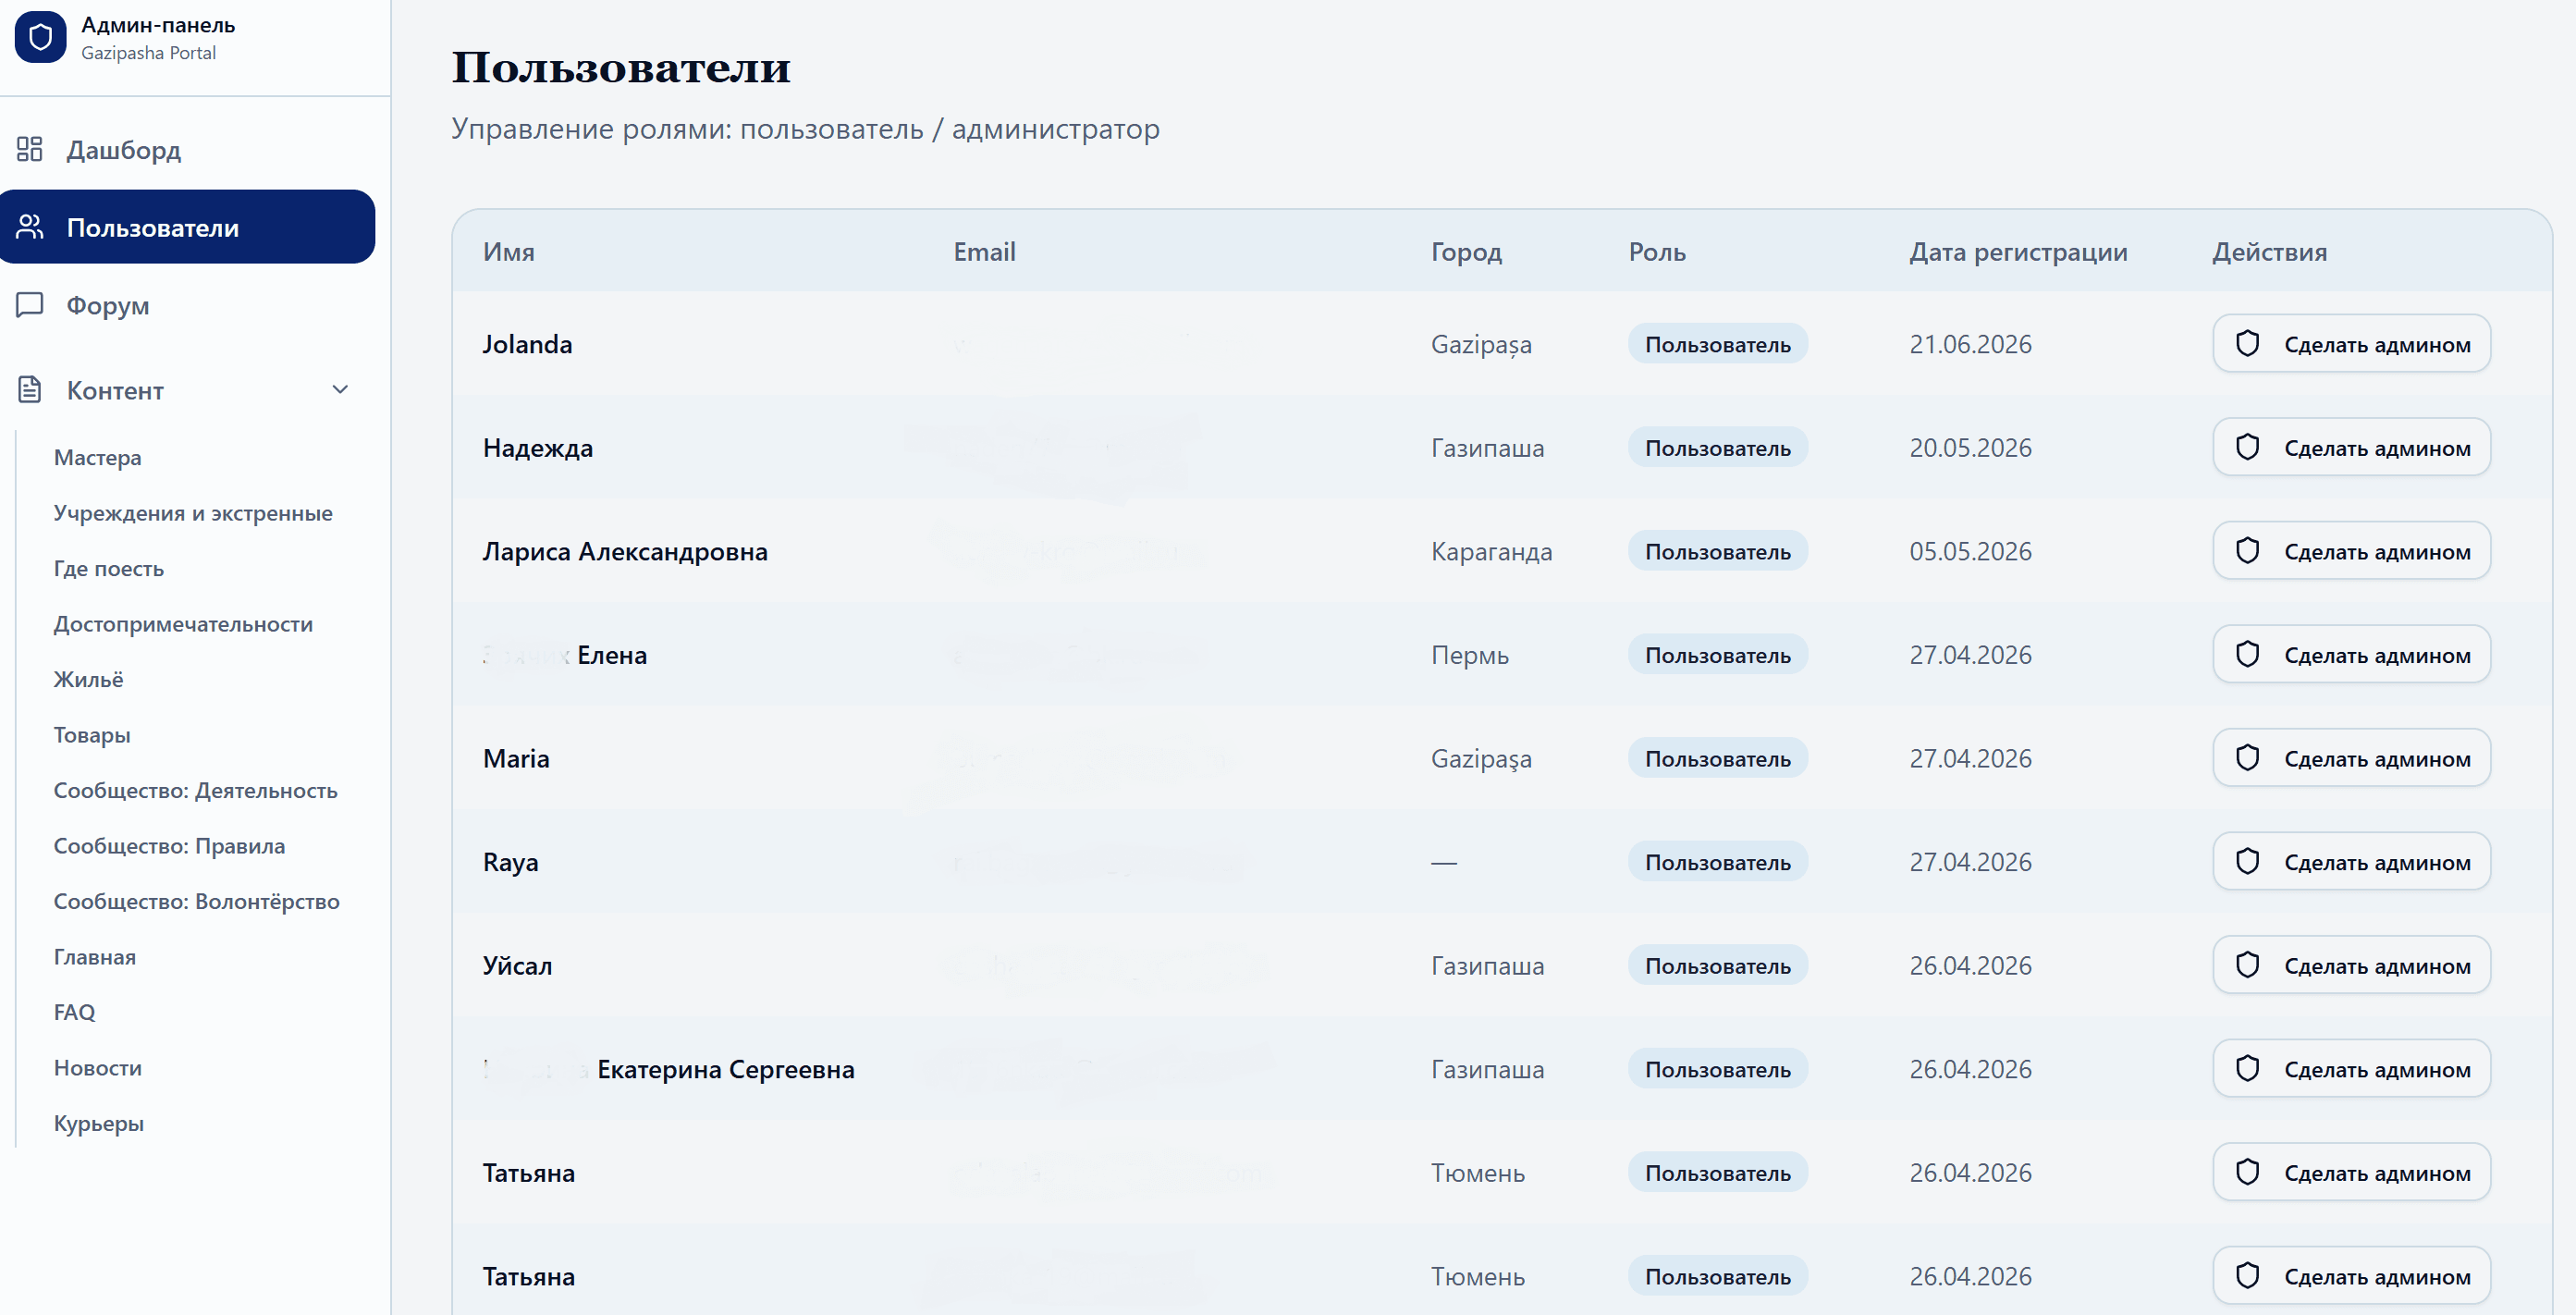Viewport: 2576px width, 1315px height.
Task: Click the Дата регистрации column header
Action: [x=2018, y=252]
